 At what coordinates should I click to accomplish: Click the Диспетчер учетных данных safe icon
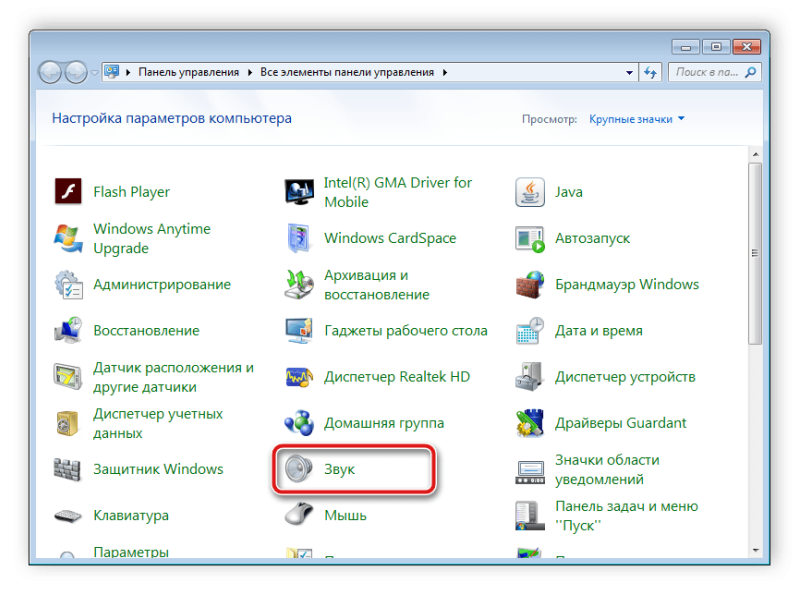(68, 424)
